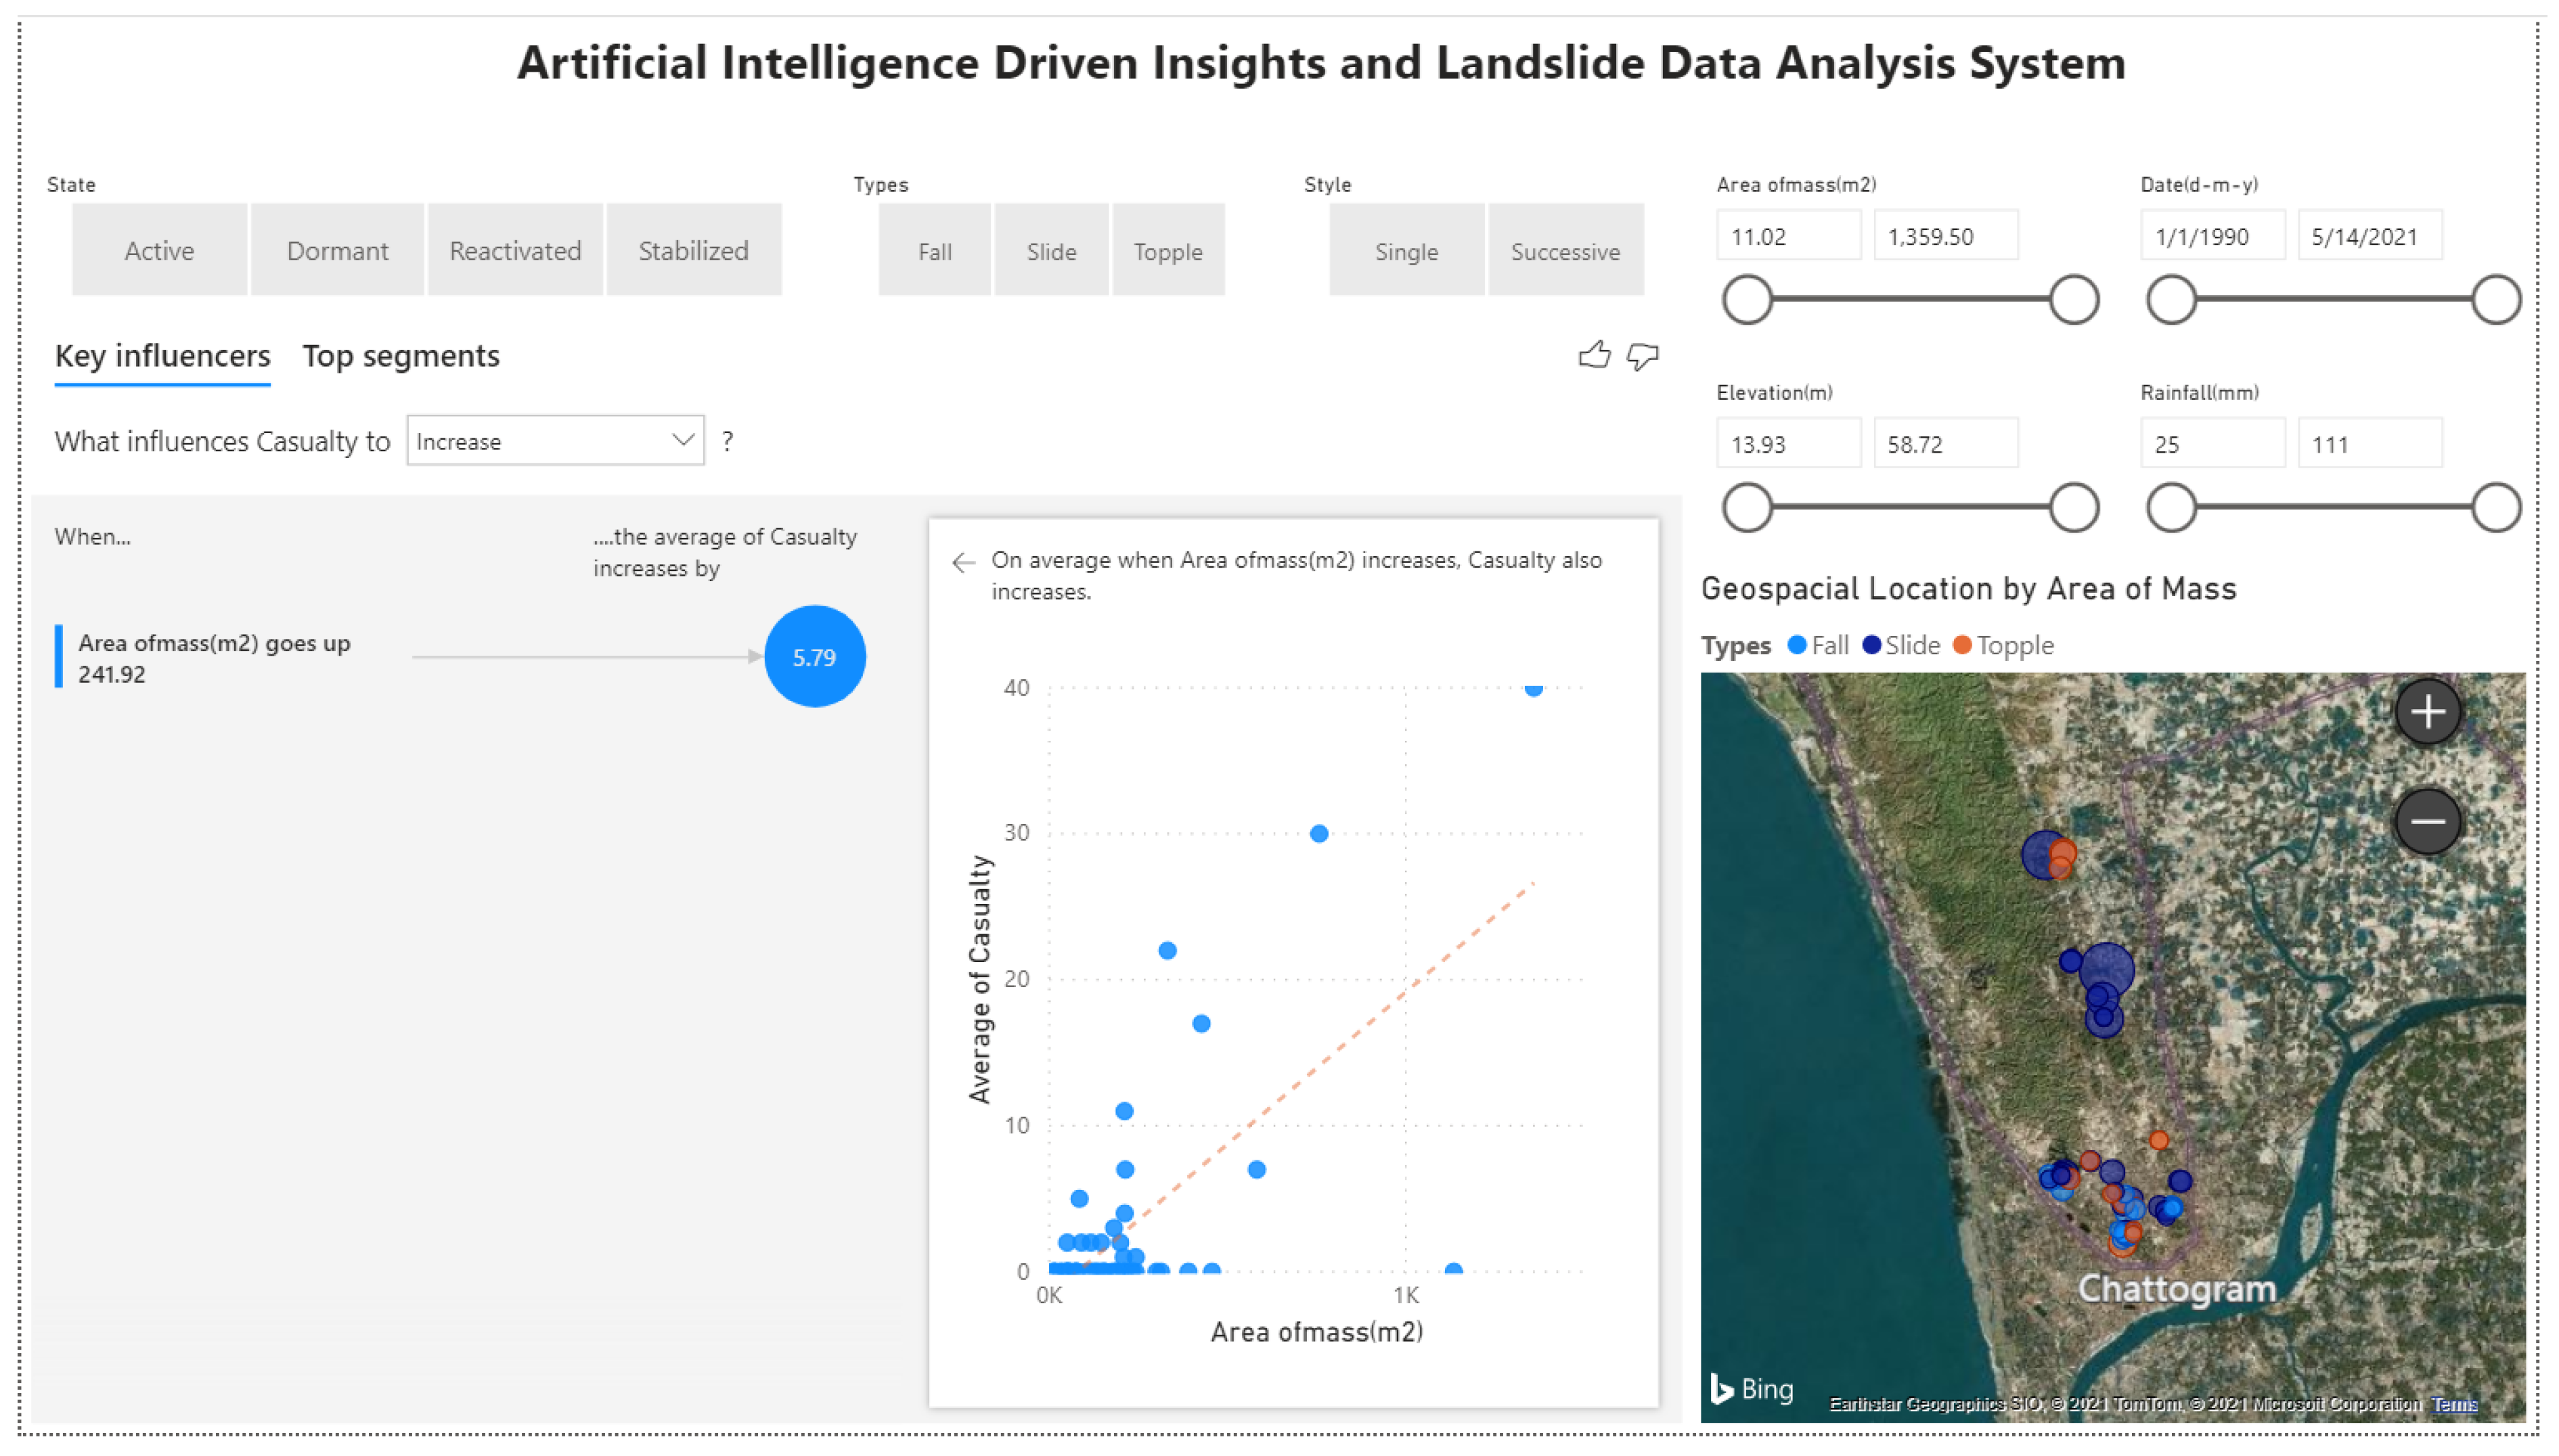The width and height of the screenshot is (2559, 1456).
Task: Open the Increase dropdown for Casualty
Action: coord(555,441)
